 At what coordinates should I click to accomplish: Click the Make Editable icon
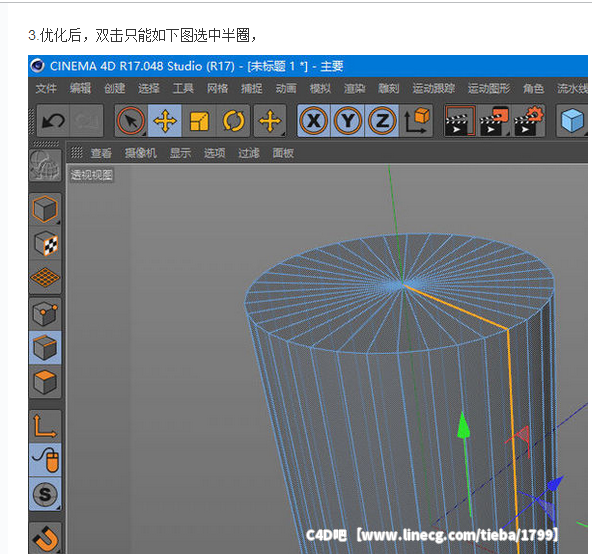45,165
